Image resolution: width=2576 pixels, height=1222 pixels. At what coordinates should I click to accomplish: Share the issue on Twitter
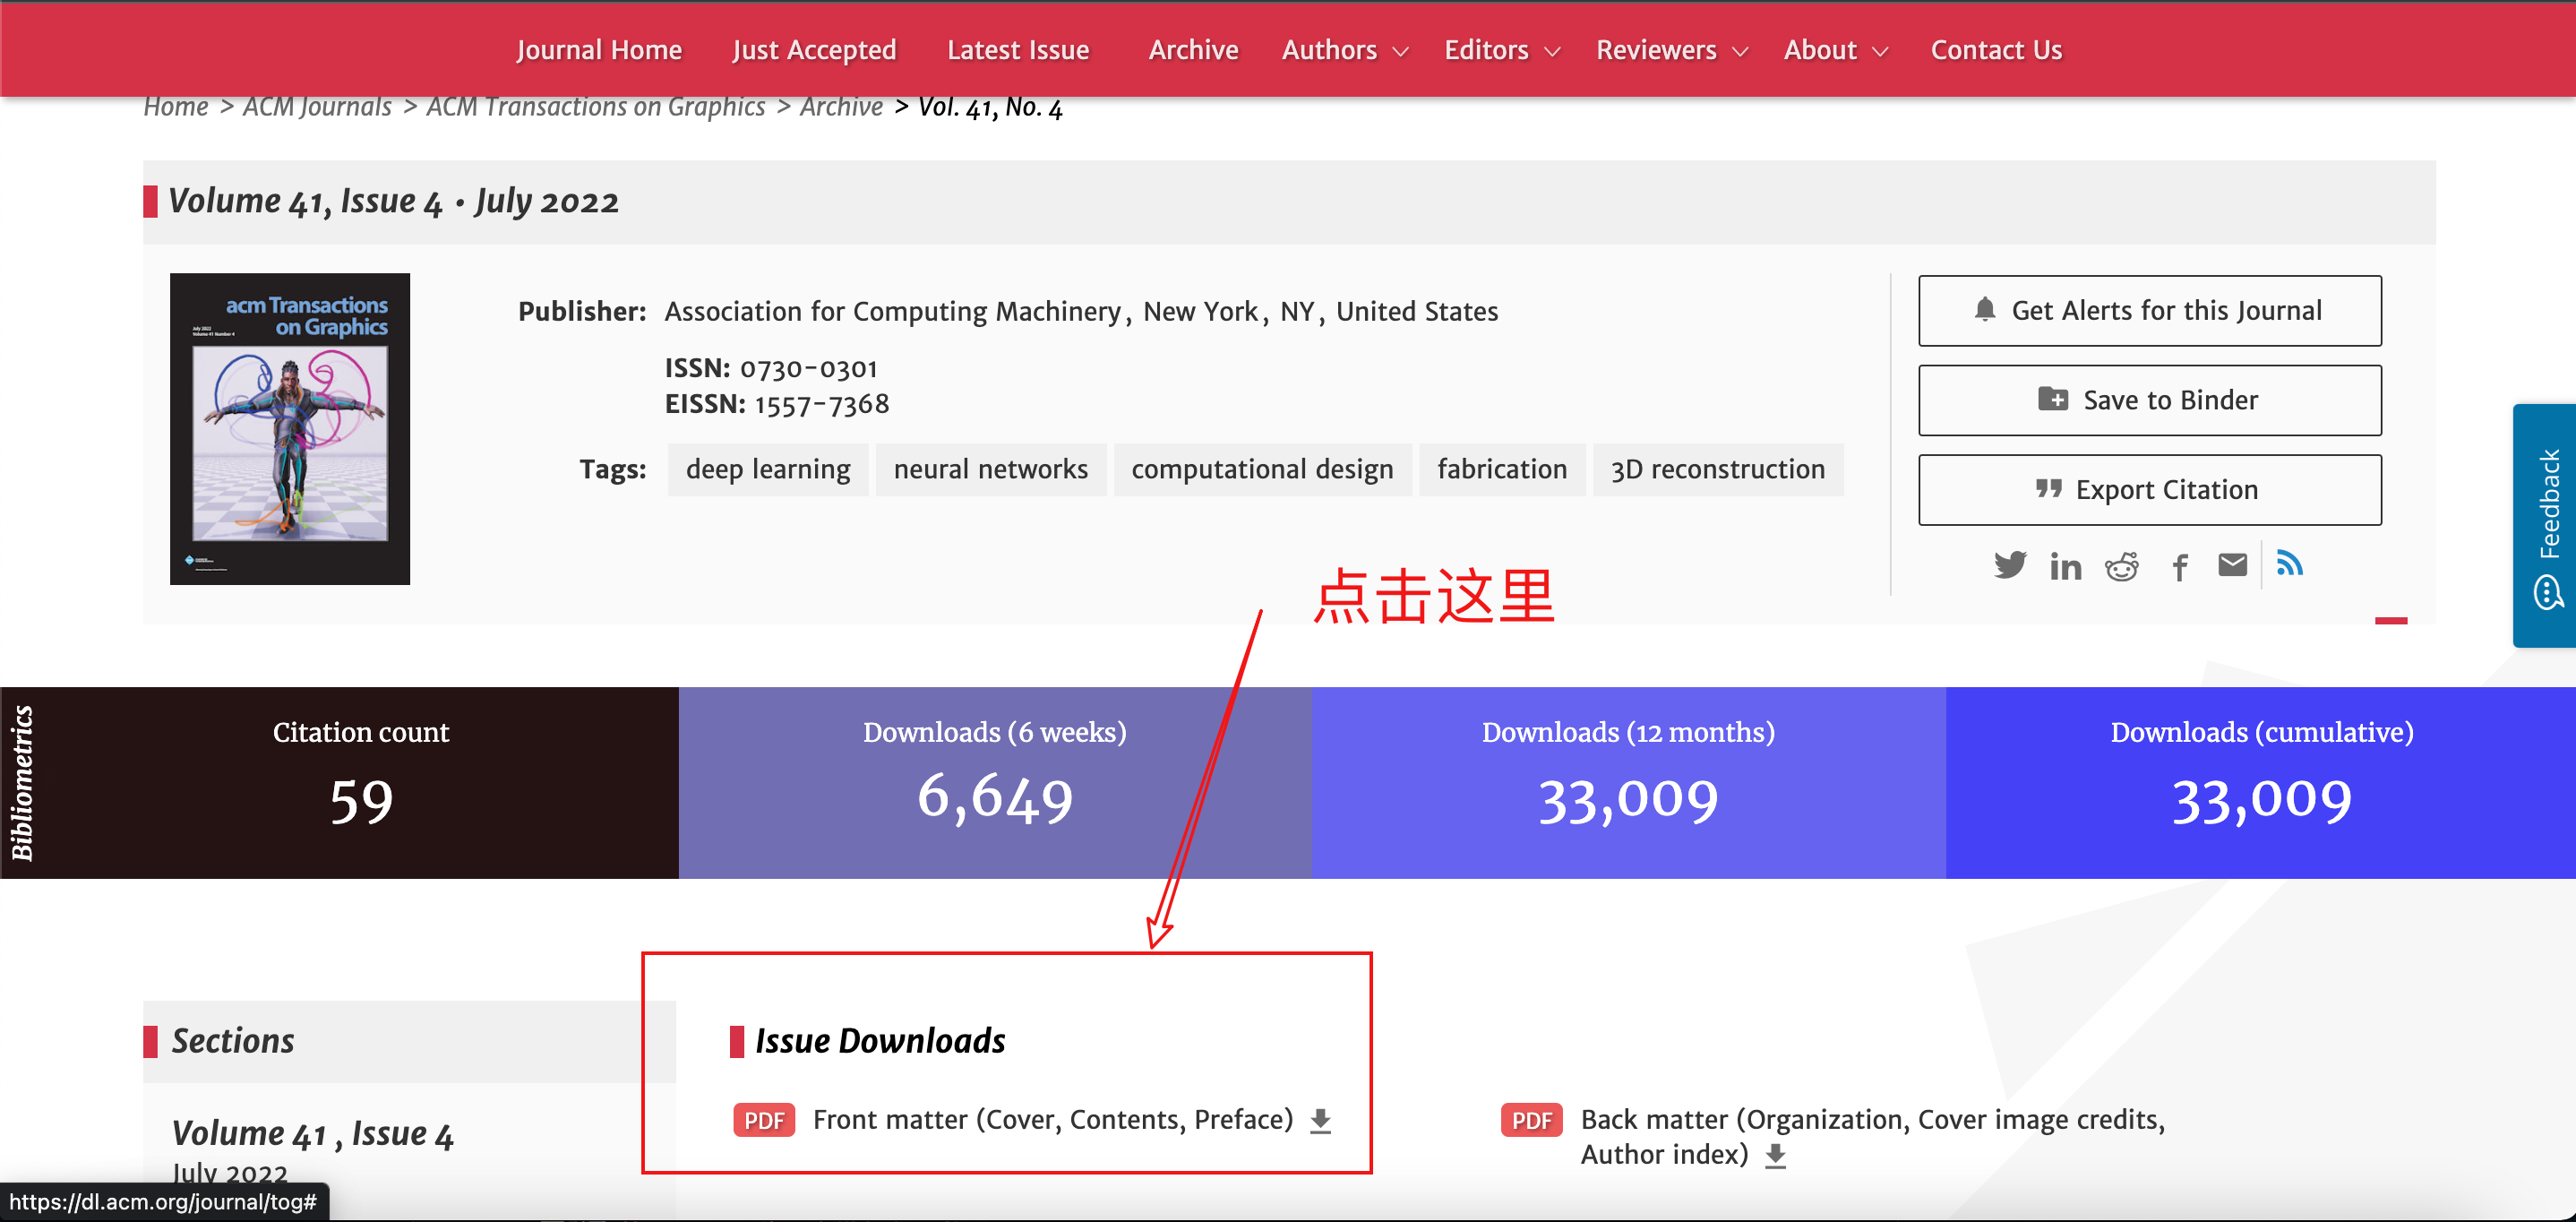click(x=2009, y=566)
